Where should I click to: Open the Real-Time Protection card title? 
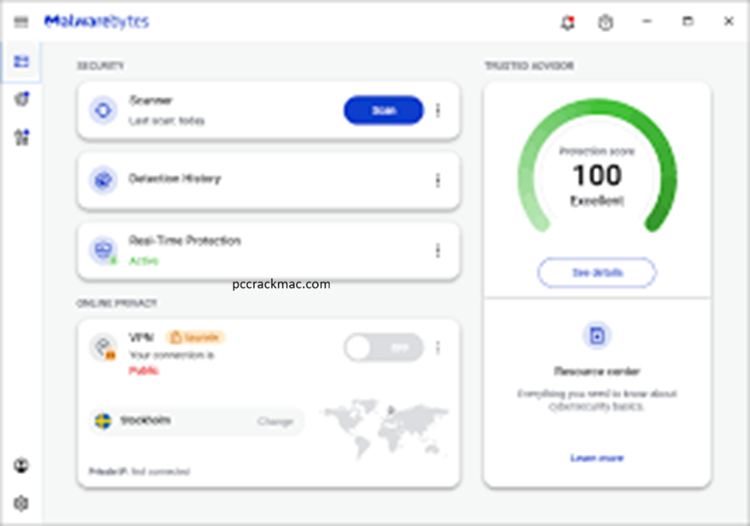click(x=184, y=241)
